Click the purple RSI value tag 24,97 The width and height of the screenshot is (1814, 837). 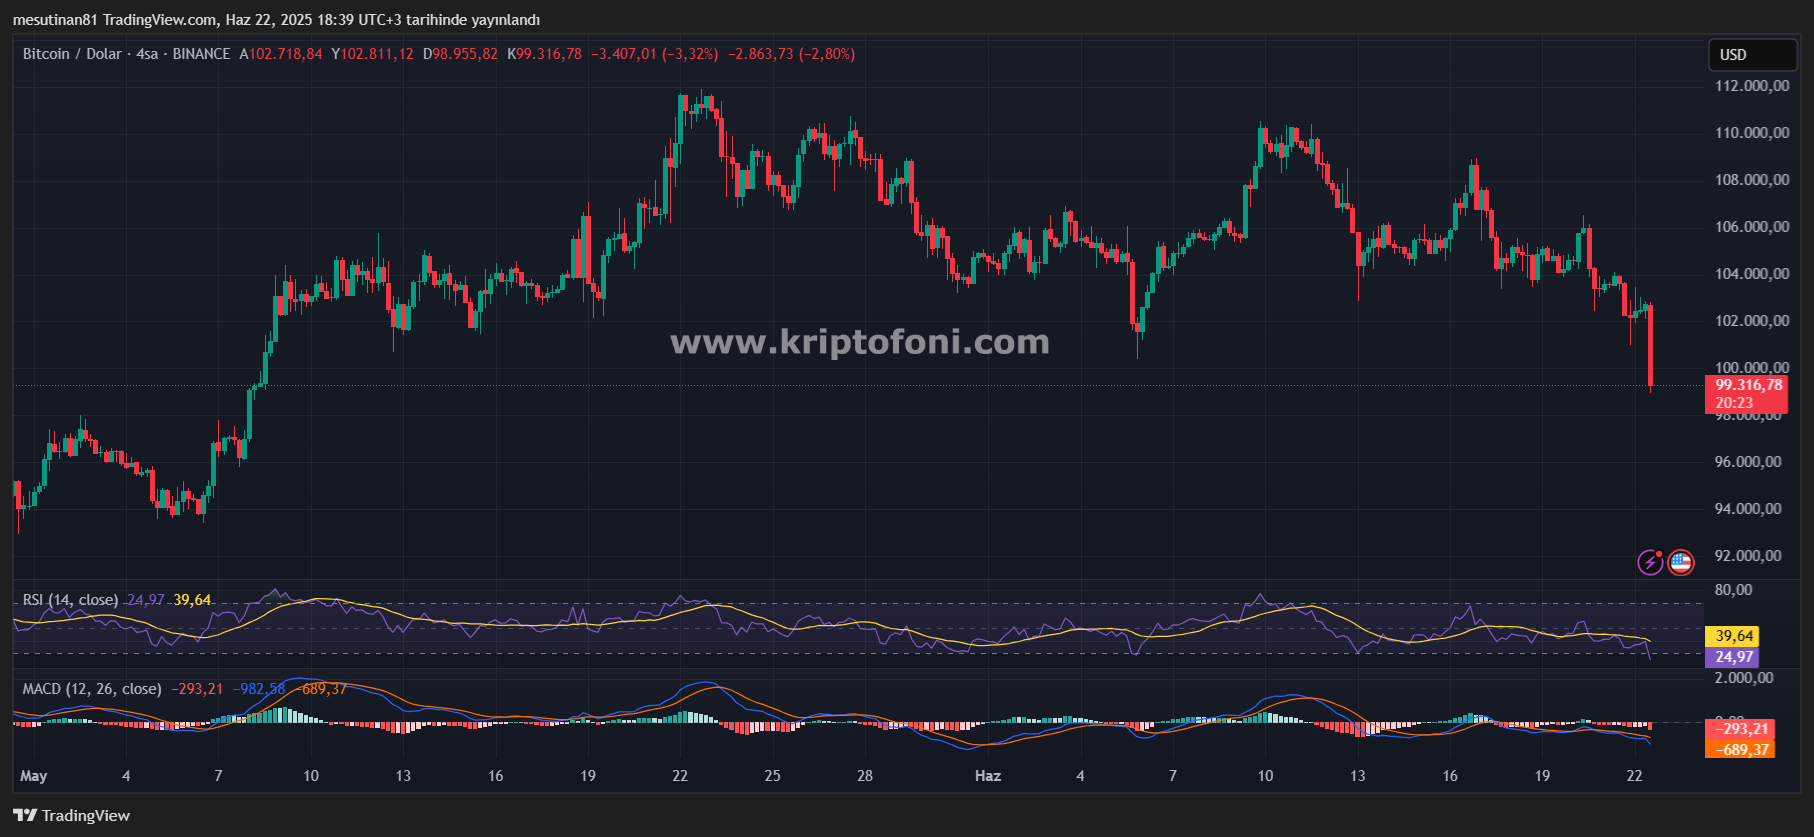(x=1734, y=657)
